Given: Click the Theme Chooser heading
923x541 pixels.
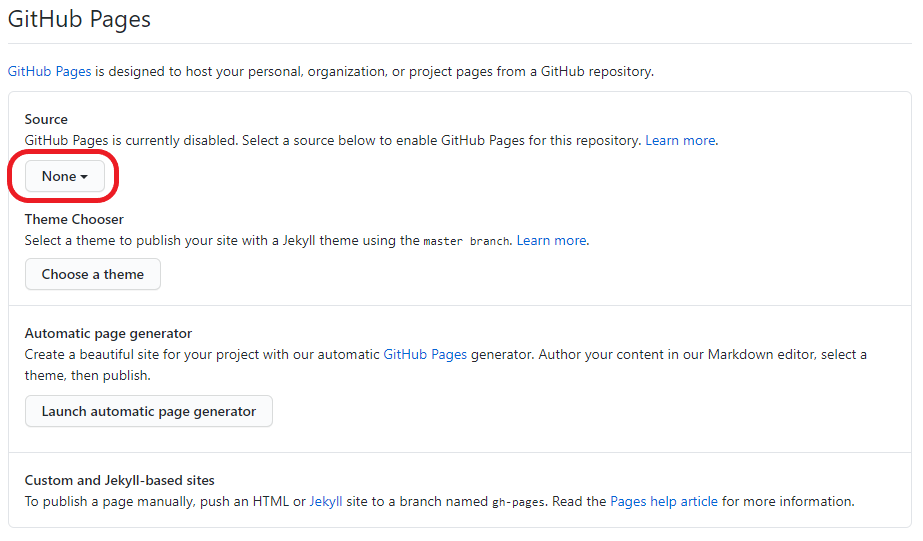Looking at the screenshot, I should tap(74, 219).
